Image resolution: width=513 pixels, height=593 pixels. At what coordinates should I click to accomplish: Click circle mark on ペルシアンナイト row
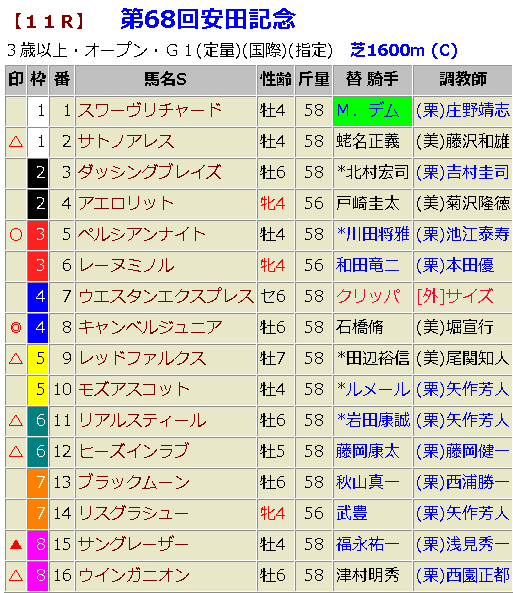[16, 235]
